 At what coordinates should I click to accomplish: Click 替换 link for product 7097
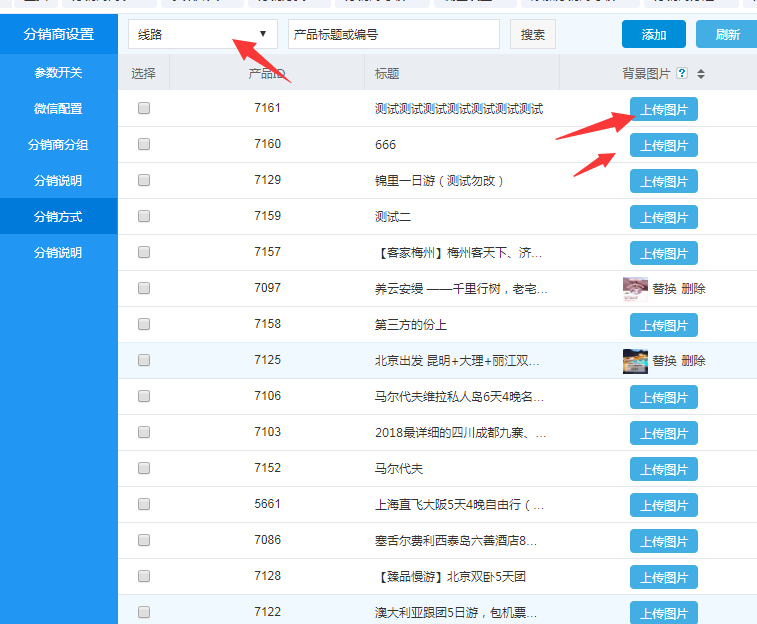(664, 289)
